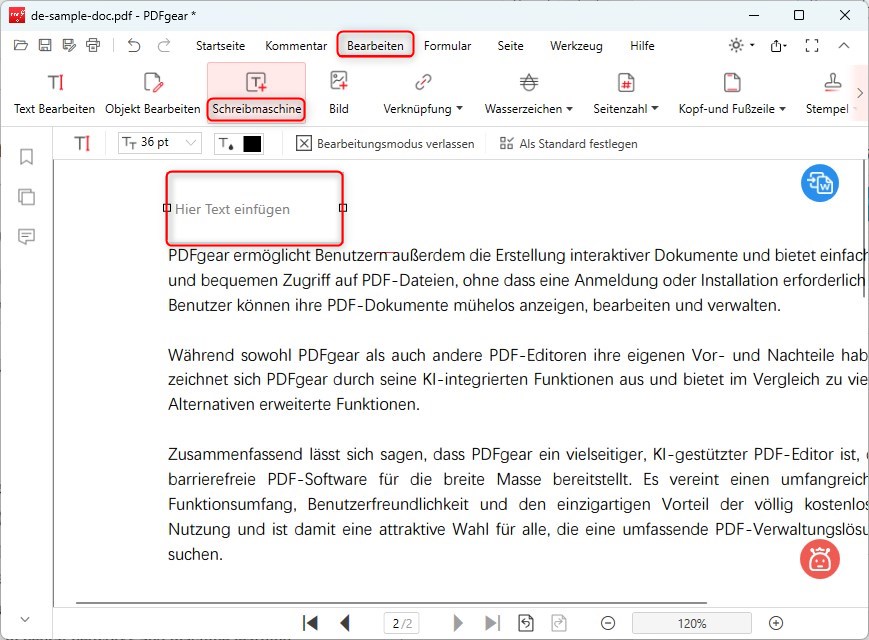869x640 pixels.
Task: Undo the last action
Action: [134, 45]
